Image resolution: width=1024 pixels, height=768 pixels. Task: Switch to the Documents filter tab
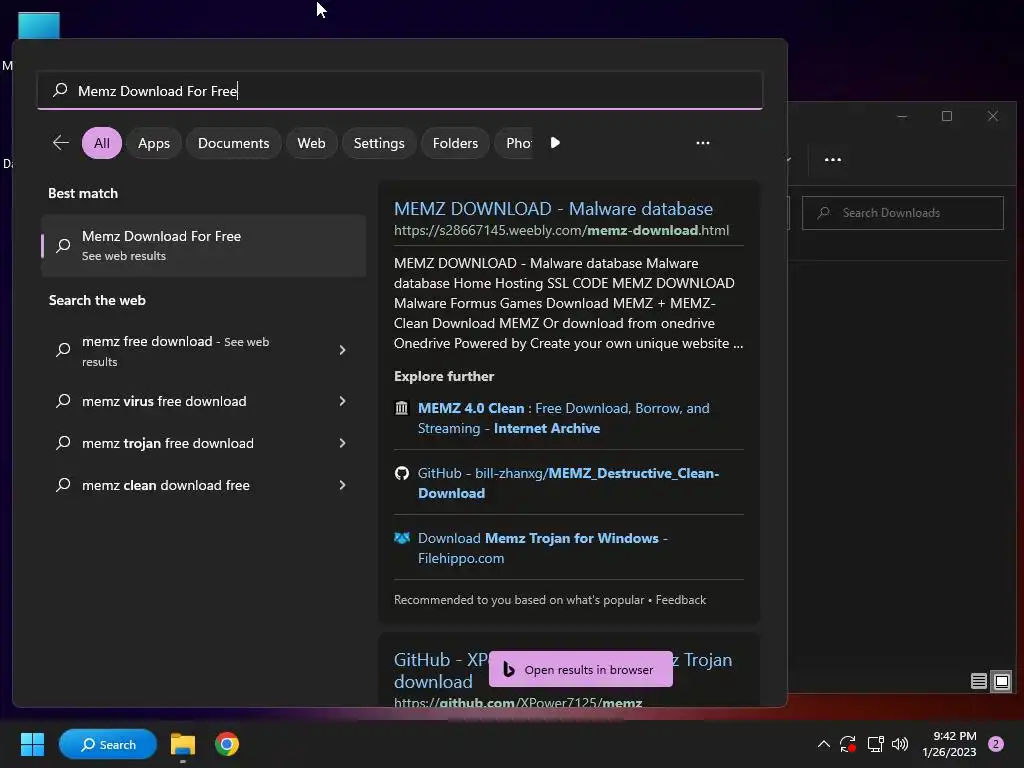click(x=234, y=143)
